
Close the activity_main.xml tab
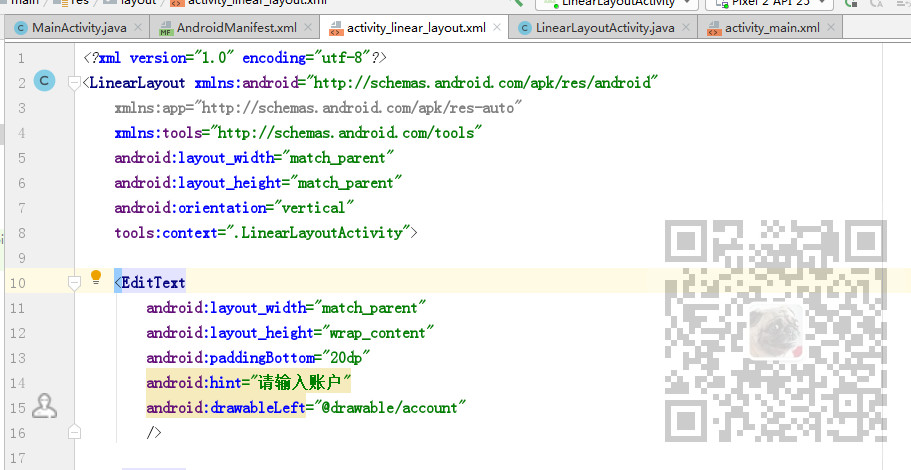(x=831, y=27)
